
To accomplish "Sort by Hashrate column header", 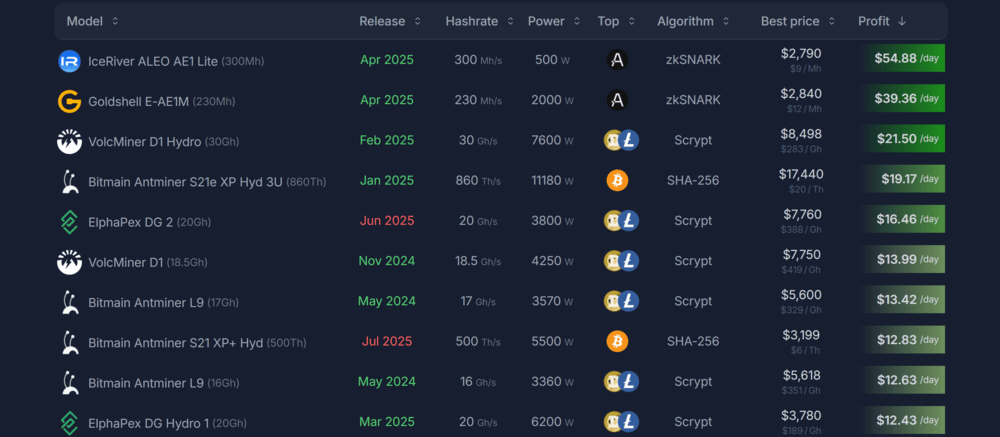I will point(480,21).
